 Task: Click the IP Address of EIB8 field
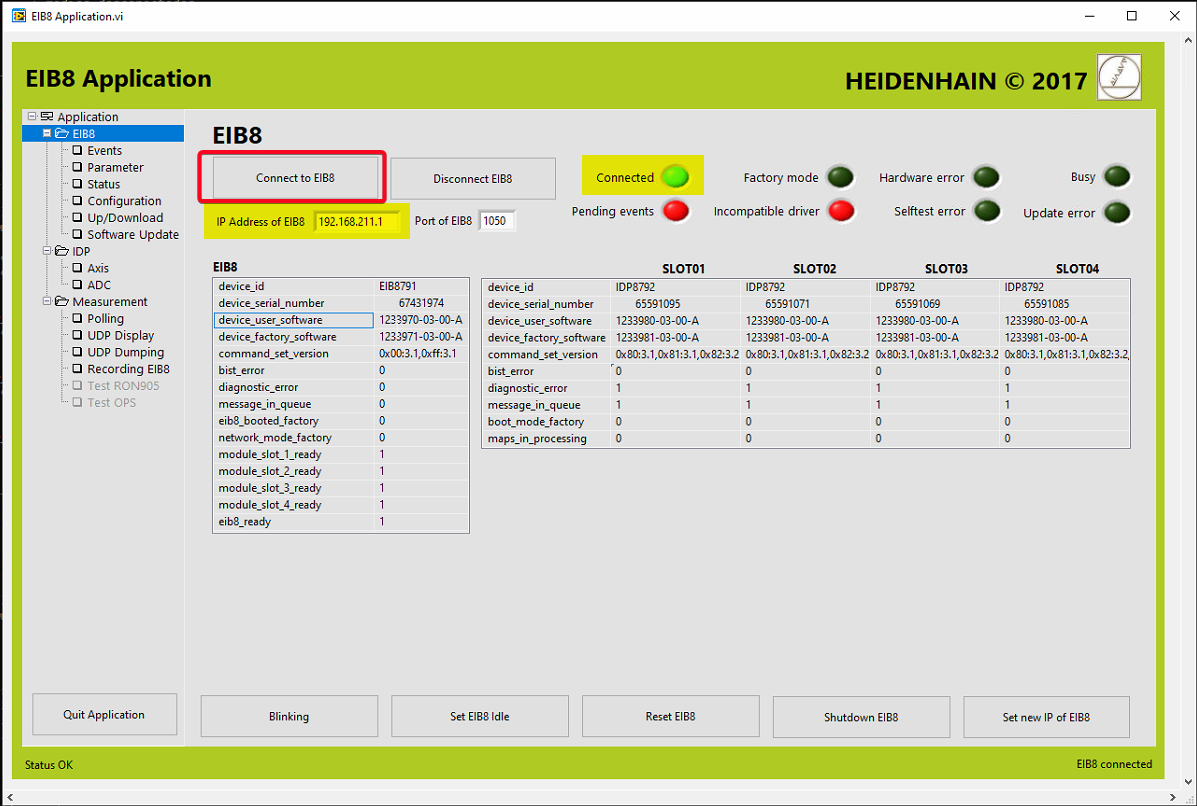[x=357, y=221]
